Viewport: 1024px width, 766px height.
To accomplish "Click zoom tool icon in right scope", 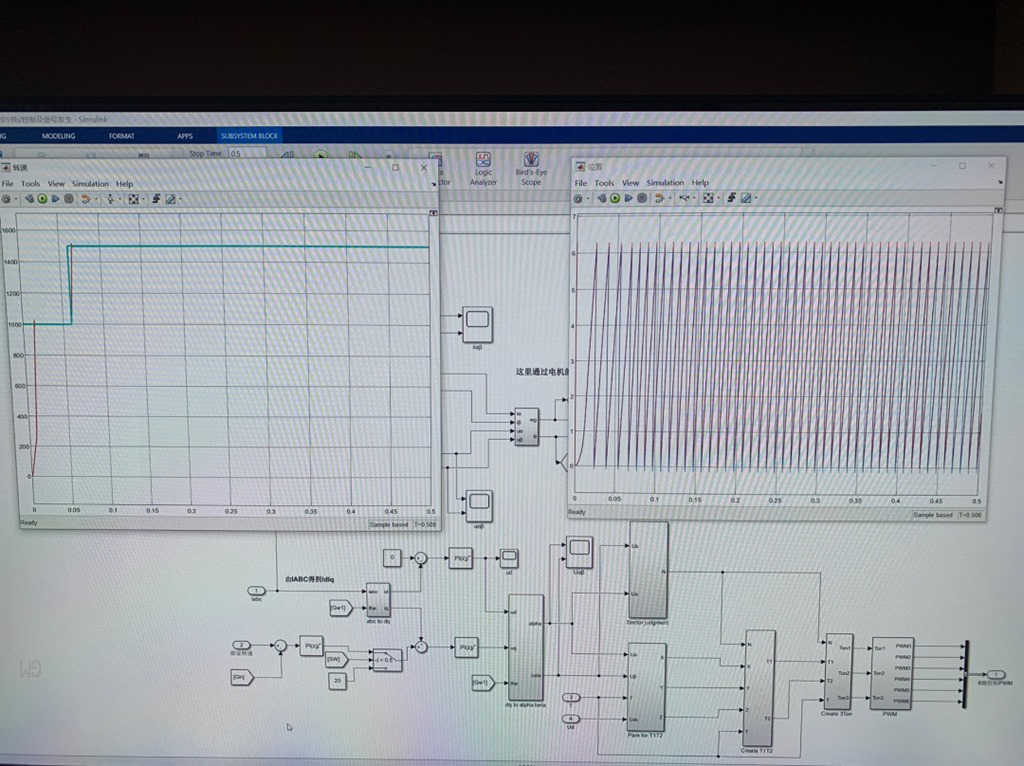I will (x=684, y=199).
